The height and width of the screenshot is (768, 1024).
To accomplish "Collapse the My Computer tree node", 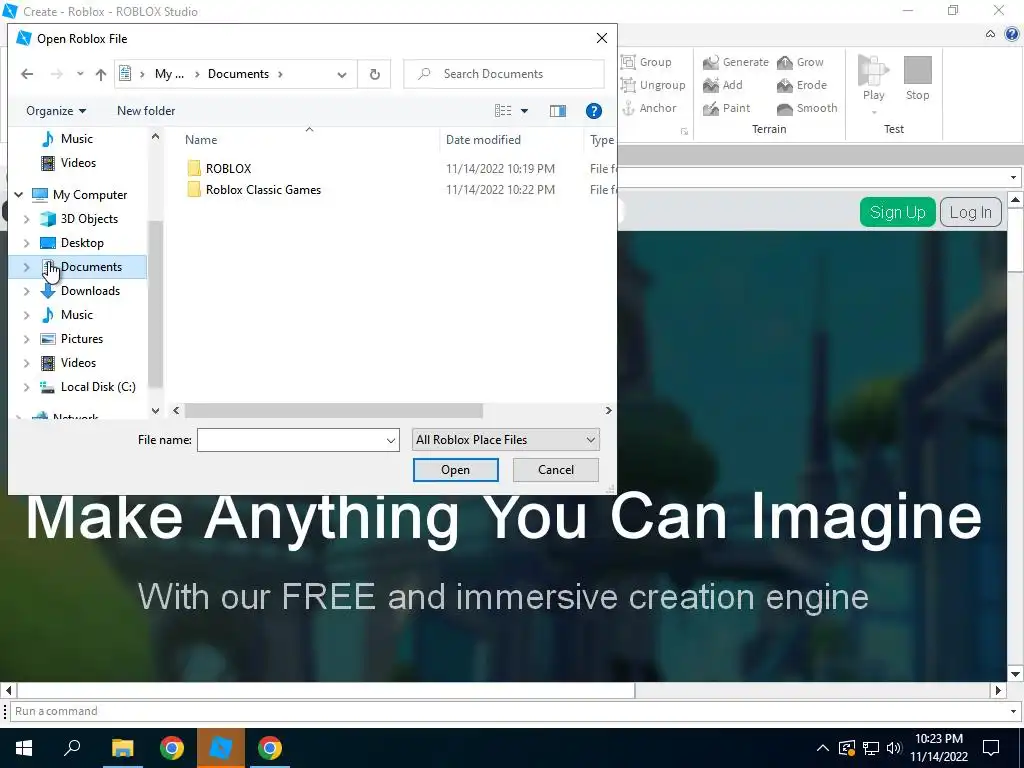I will 19,195.
